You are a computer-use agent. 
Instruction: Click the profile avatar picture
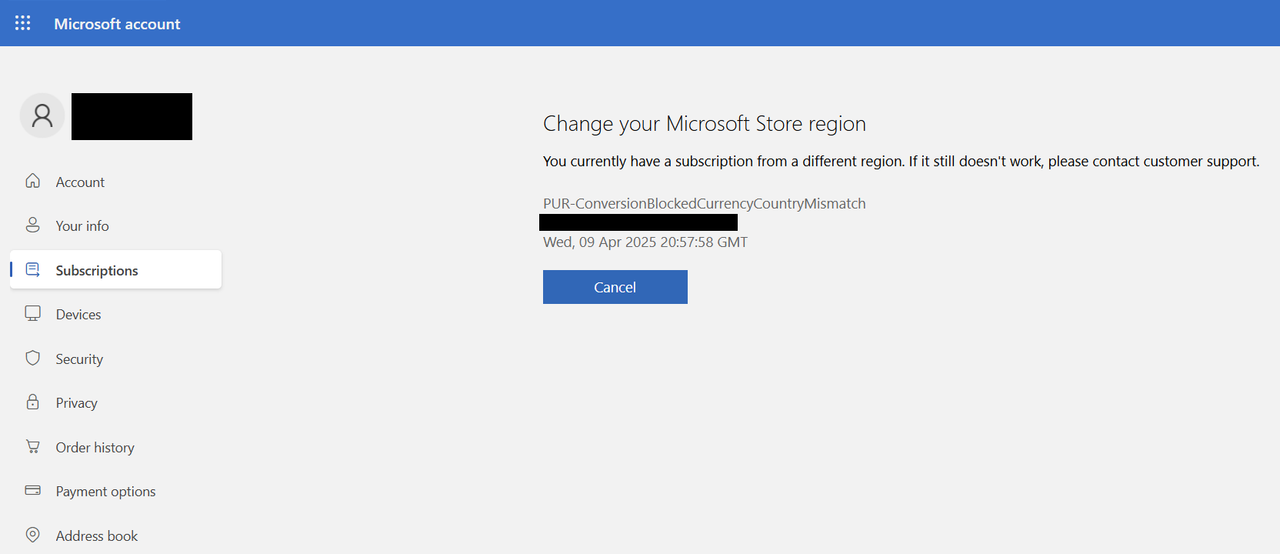[x=42, y=116]
